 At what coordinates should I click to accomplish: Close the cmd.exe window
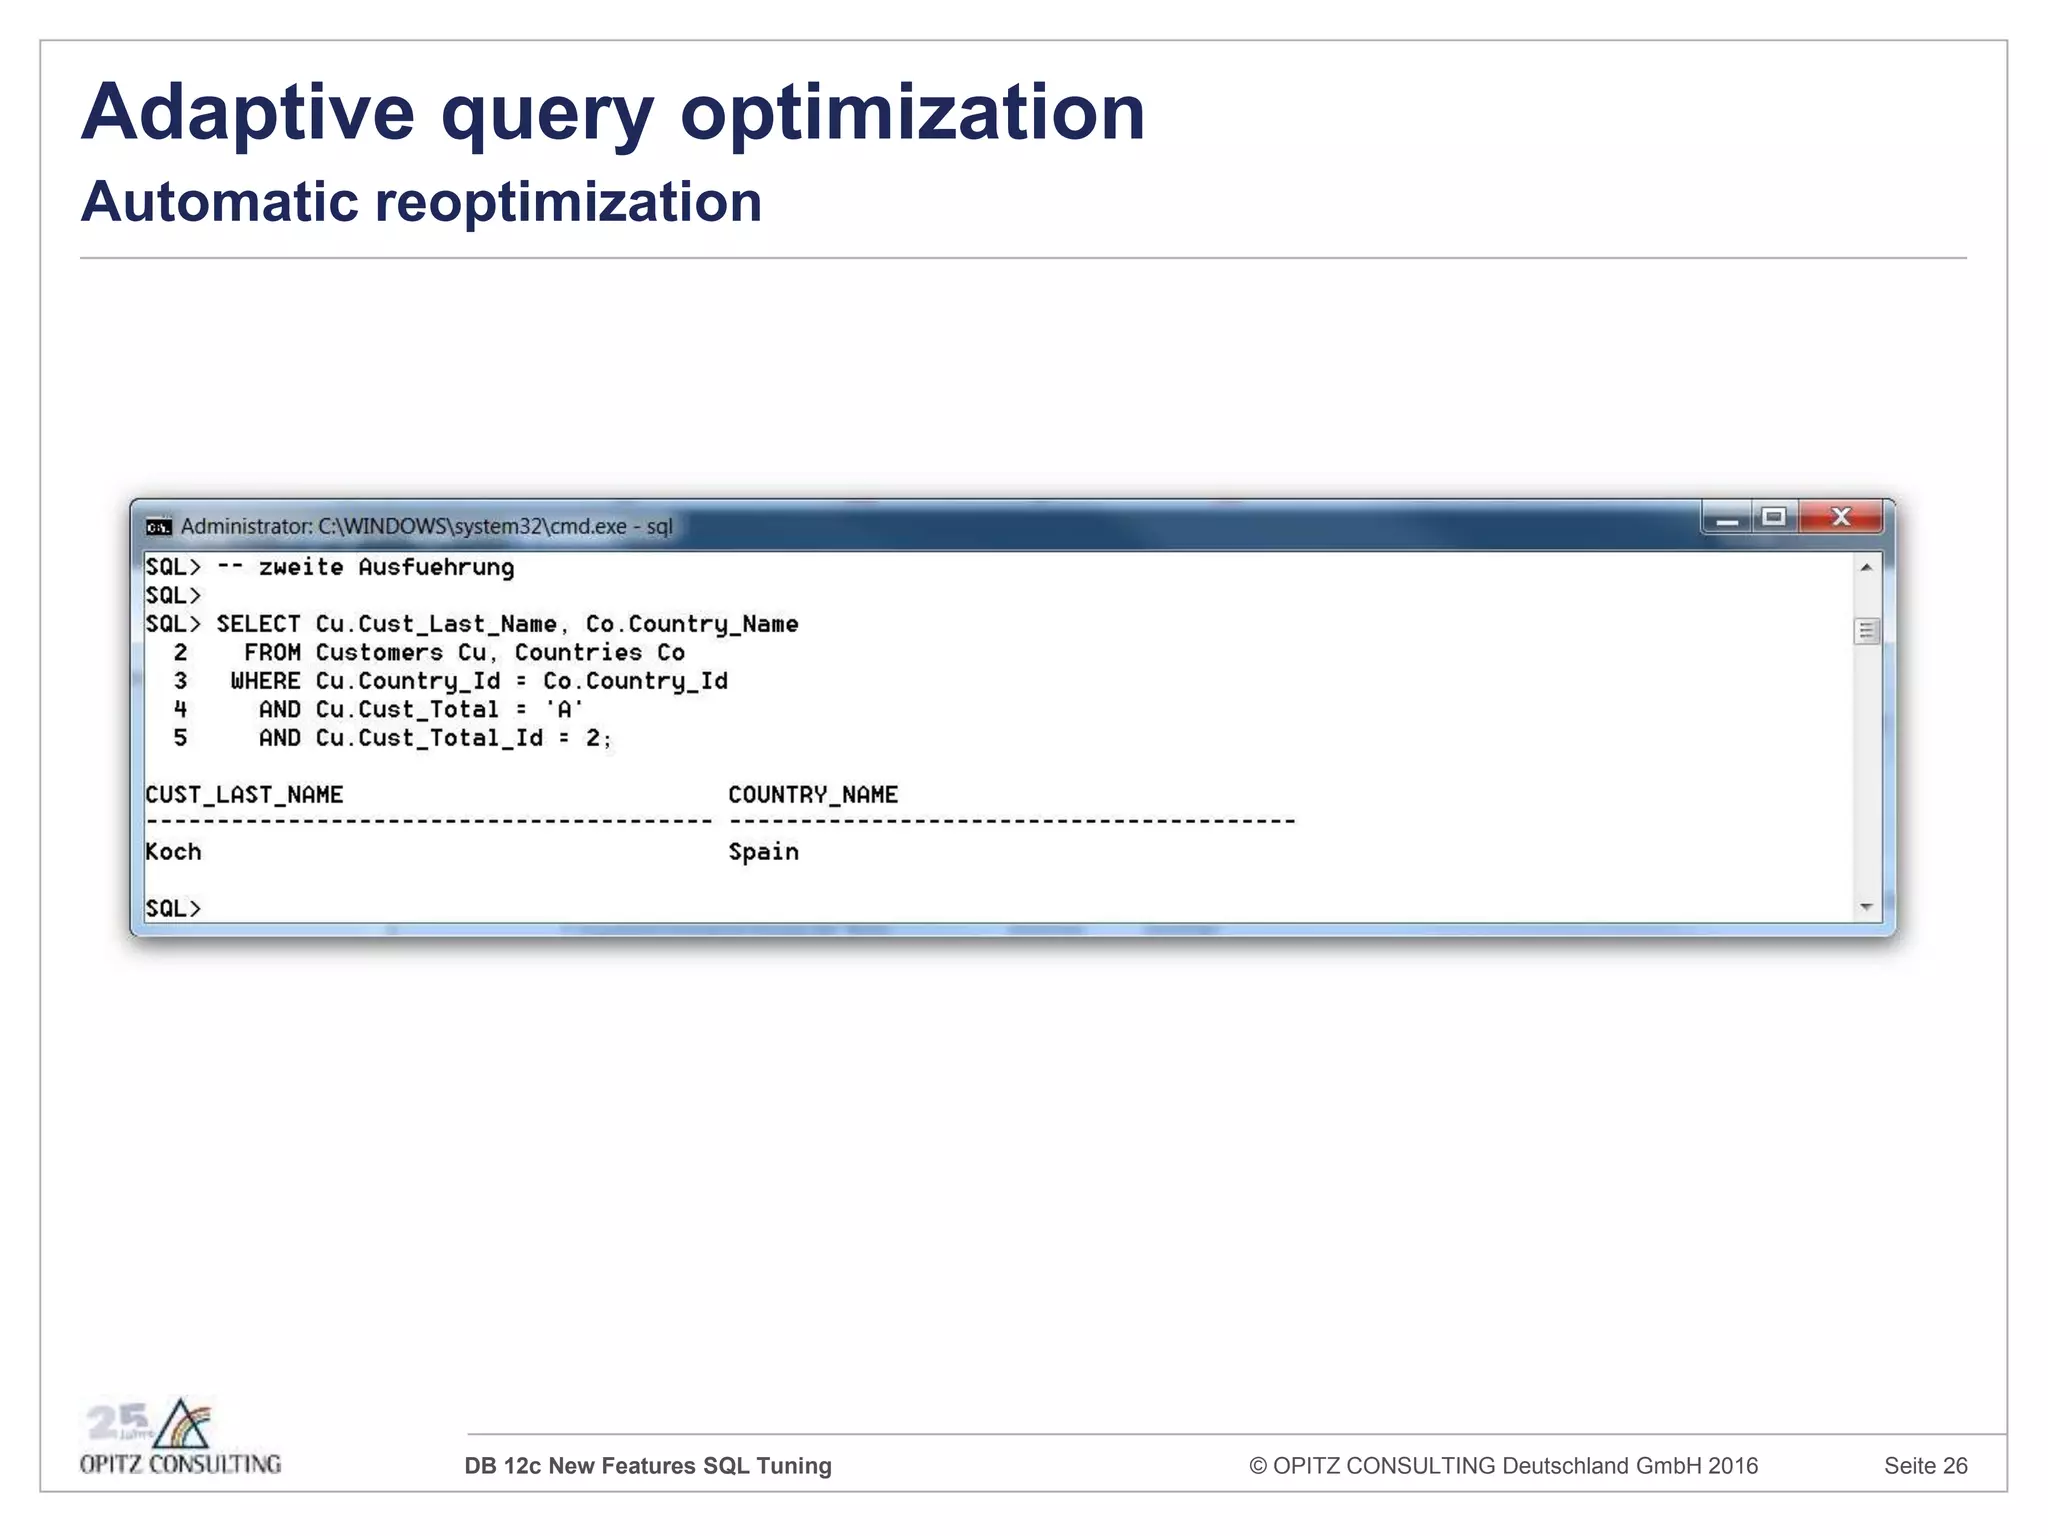click(1841, 517)
